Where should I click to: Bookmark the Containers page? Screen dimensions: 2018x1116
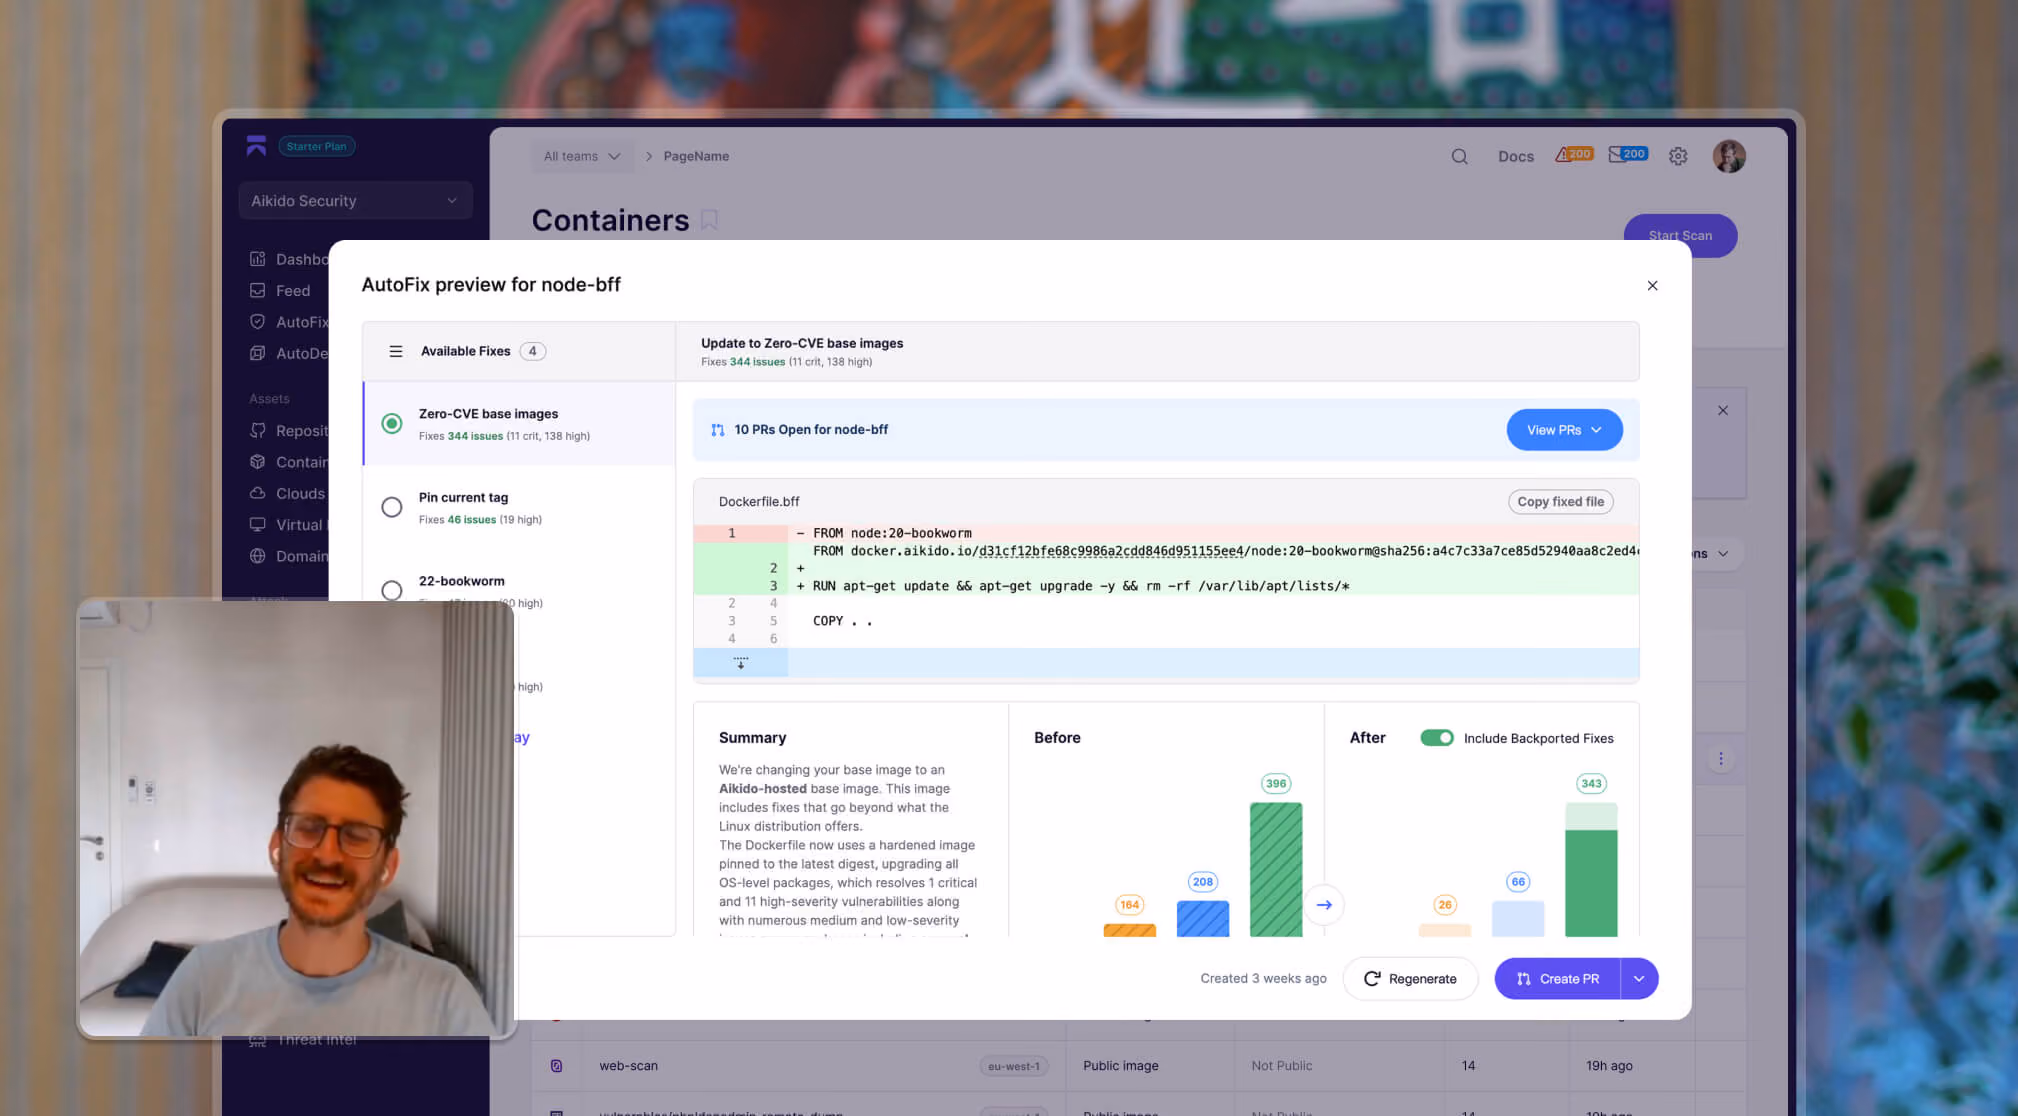point(709,220)
